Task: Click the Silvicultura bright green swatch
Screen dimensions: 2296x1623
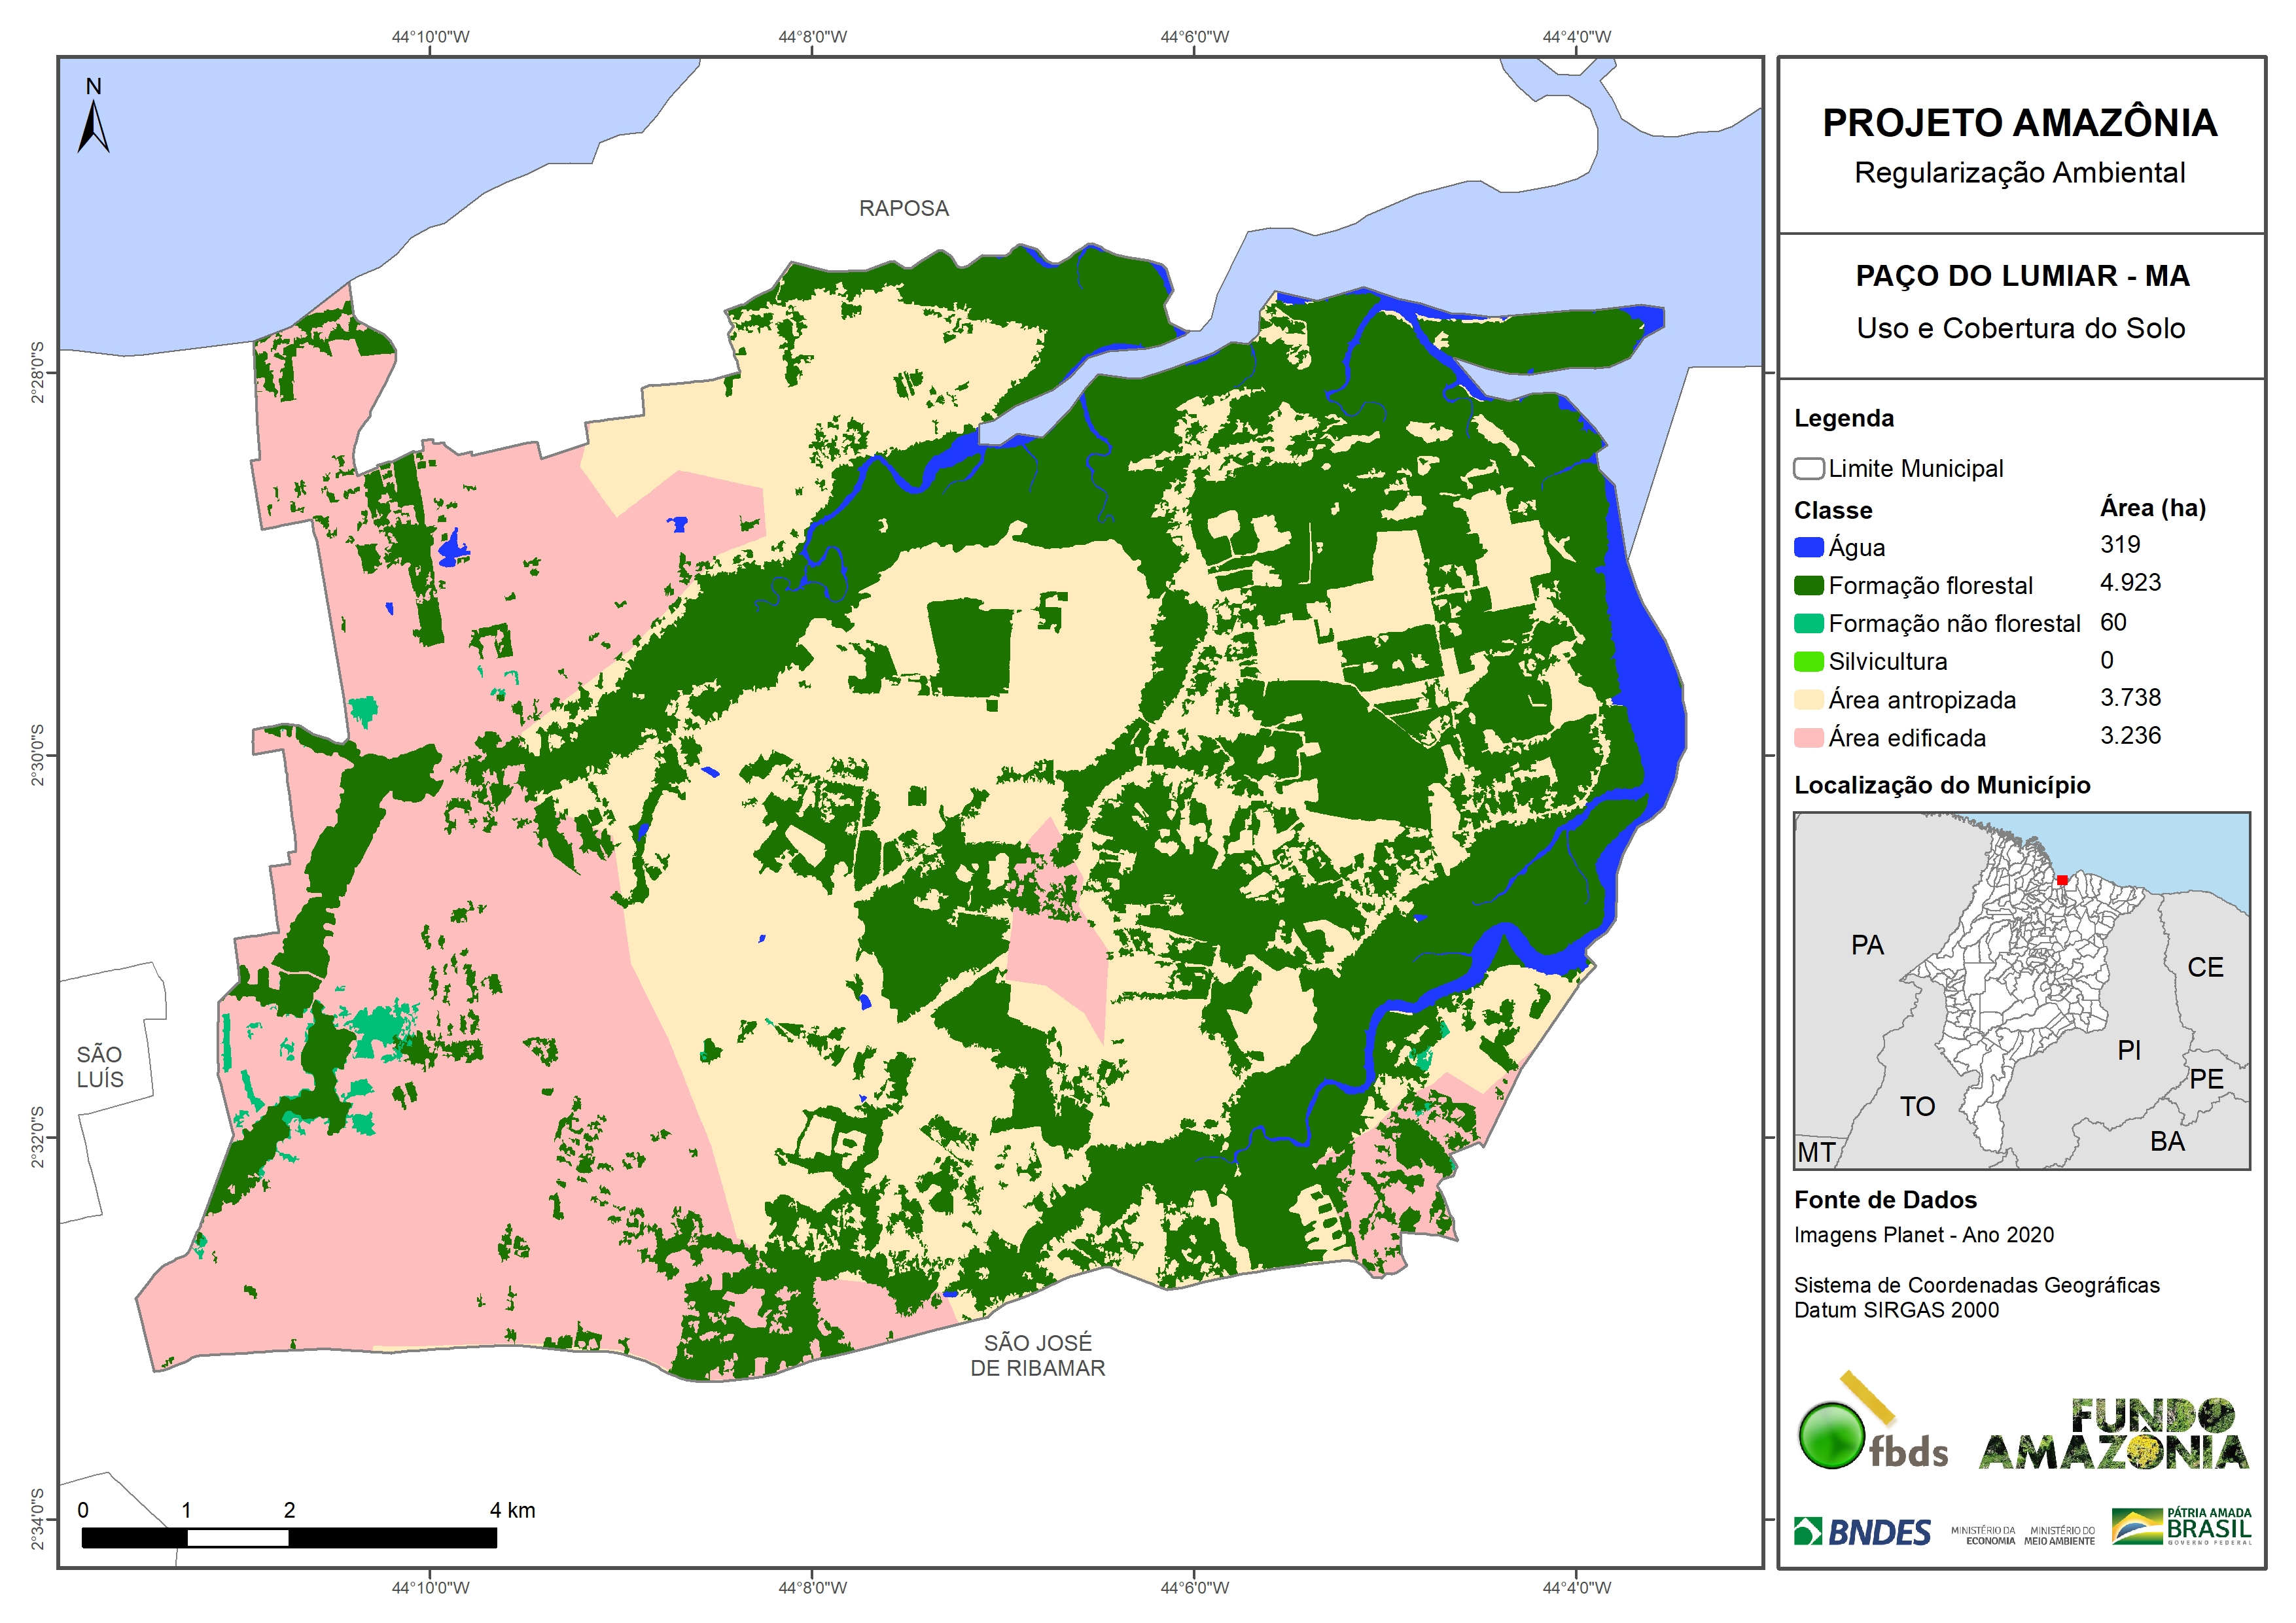Action: [1808, 662]
